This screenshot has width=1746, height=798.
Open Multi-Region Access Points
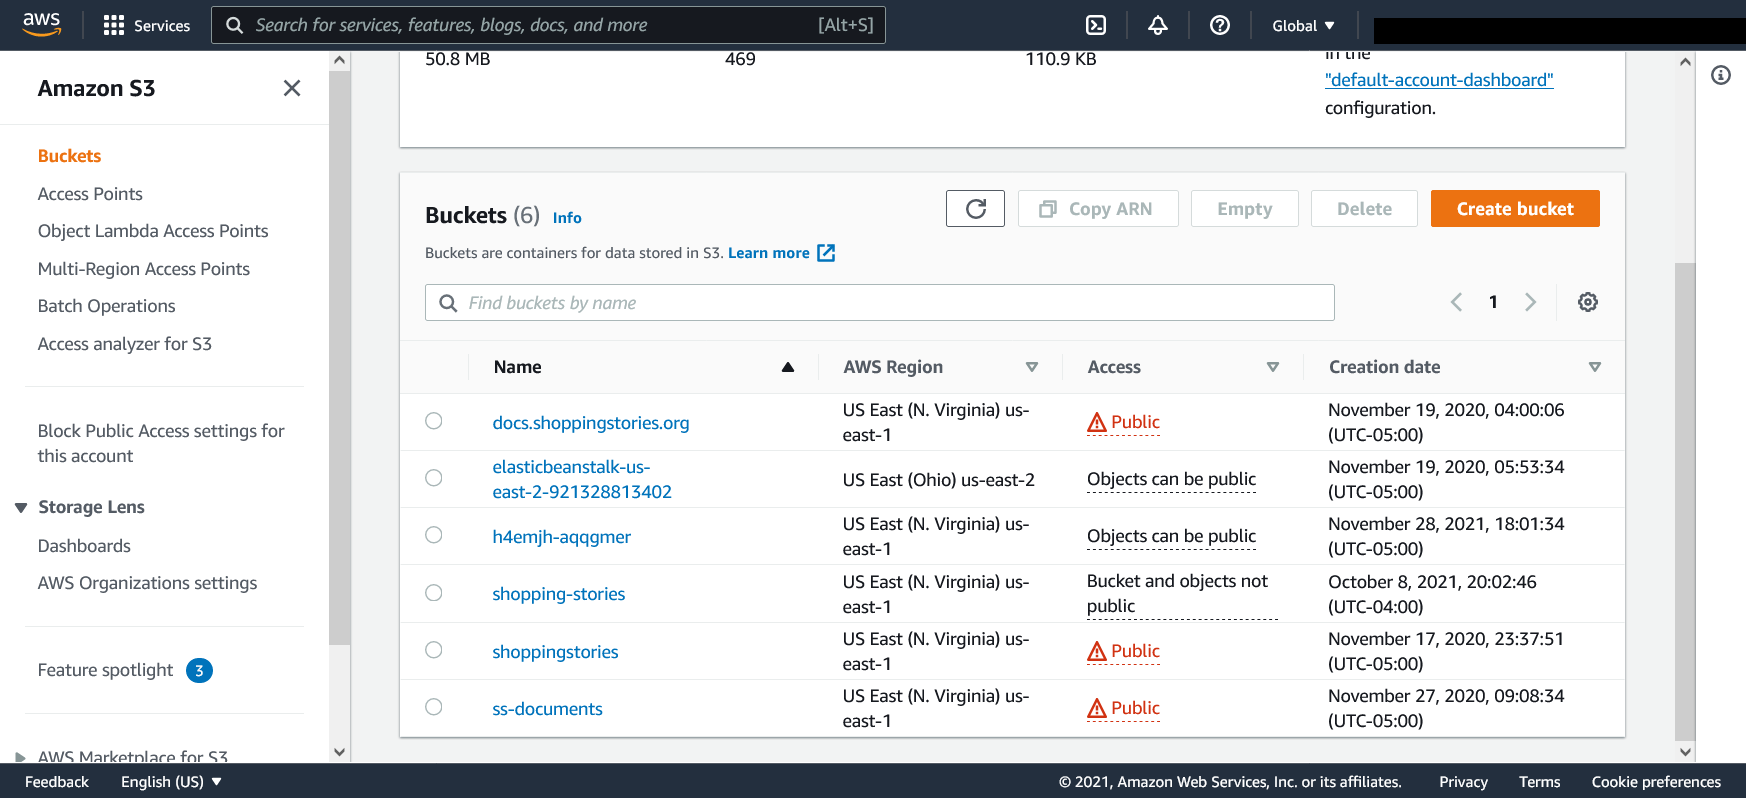(x=144, y=269)
